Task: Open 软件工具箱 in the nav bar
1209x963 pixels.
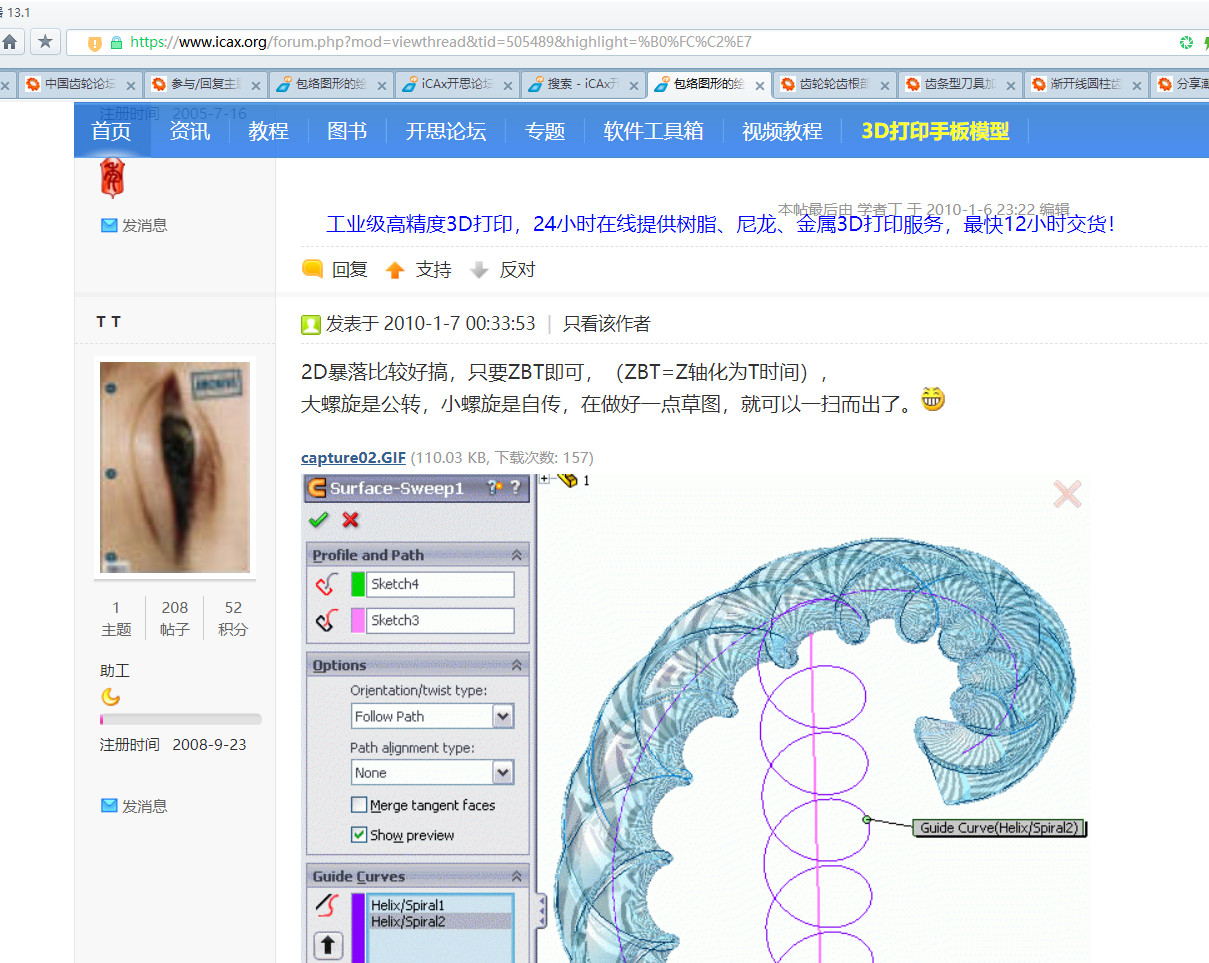Action: [x=654, y=131]
